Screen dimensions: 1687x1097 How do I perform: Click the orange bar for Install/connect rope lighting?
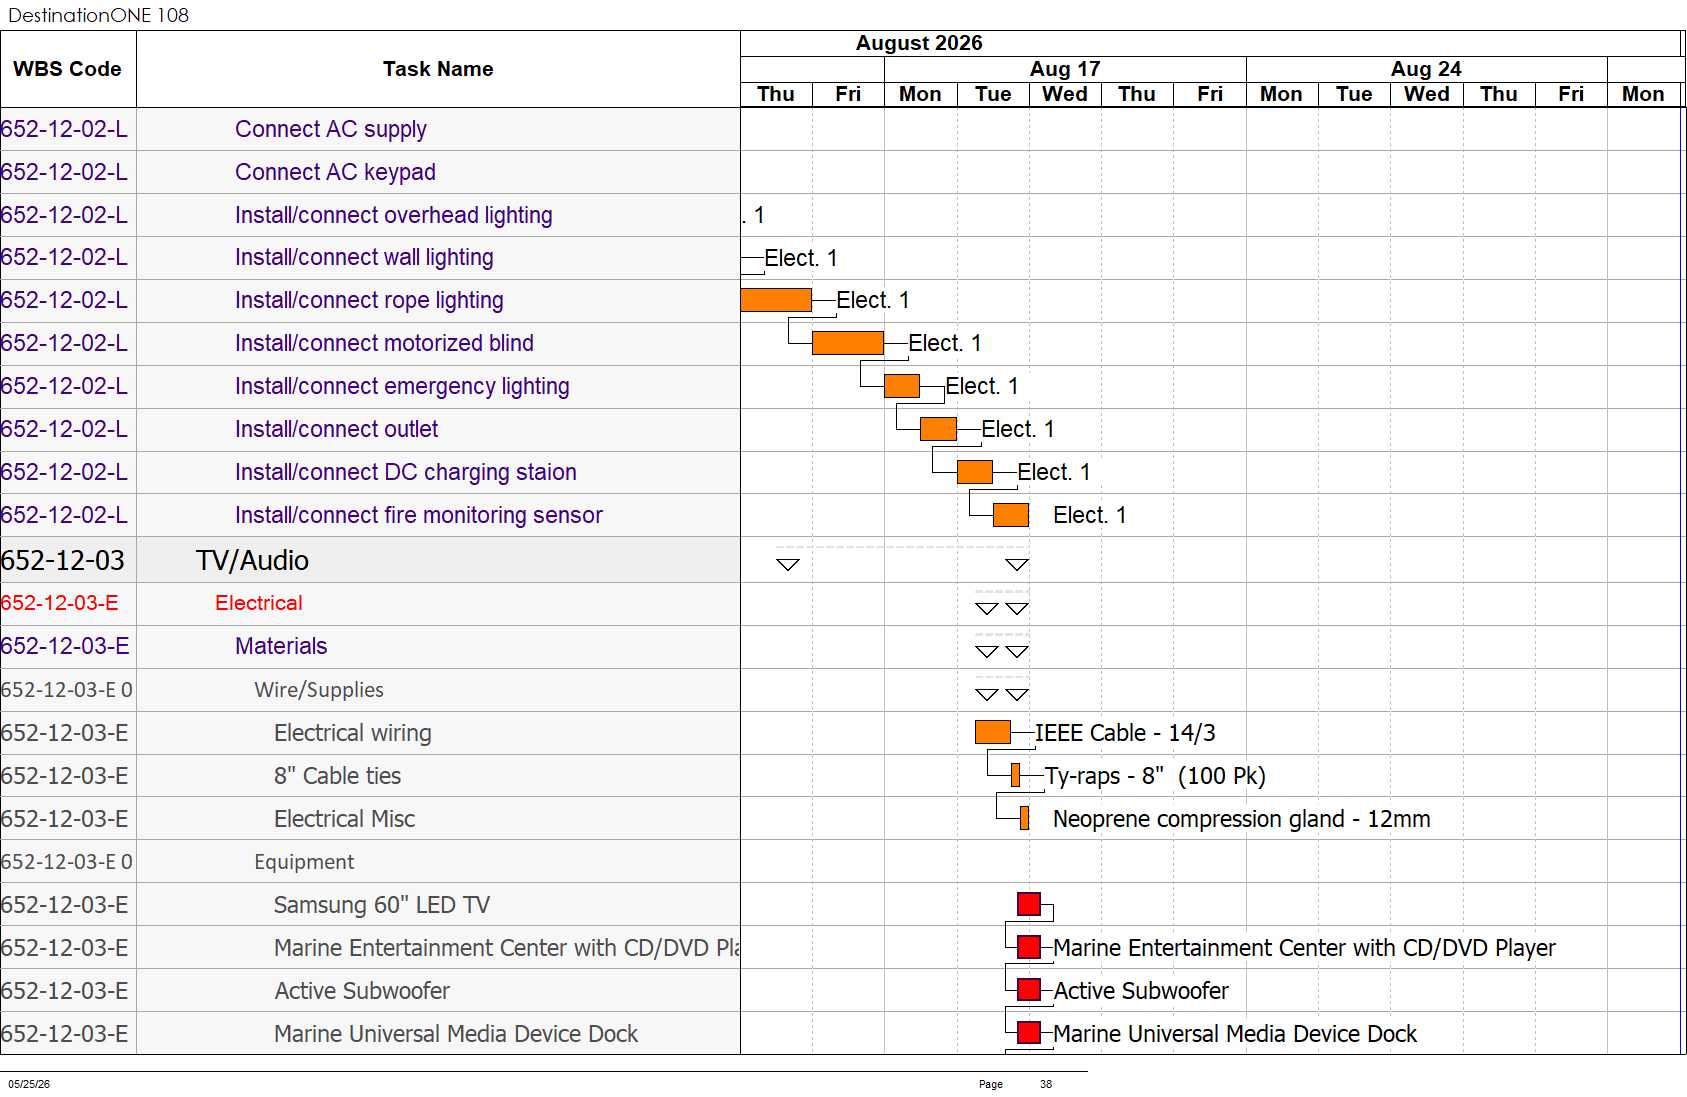[x=776, y=300]
